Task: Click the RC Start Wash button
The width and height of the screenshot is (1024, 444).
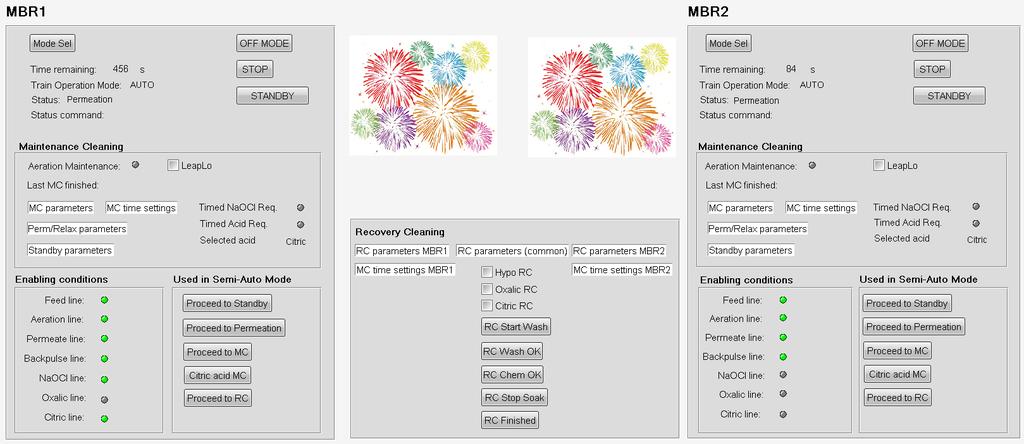Action: (x=516, y=326)
